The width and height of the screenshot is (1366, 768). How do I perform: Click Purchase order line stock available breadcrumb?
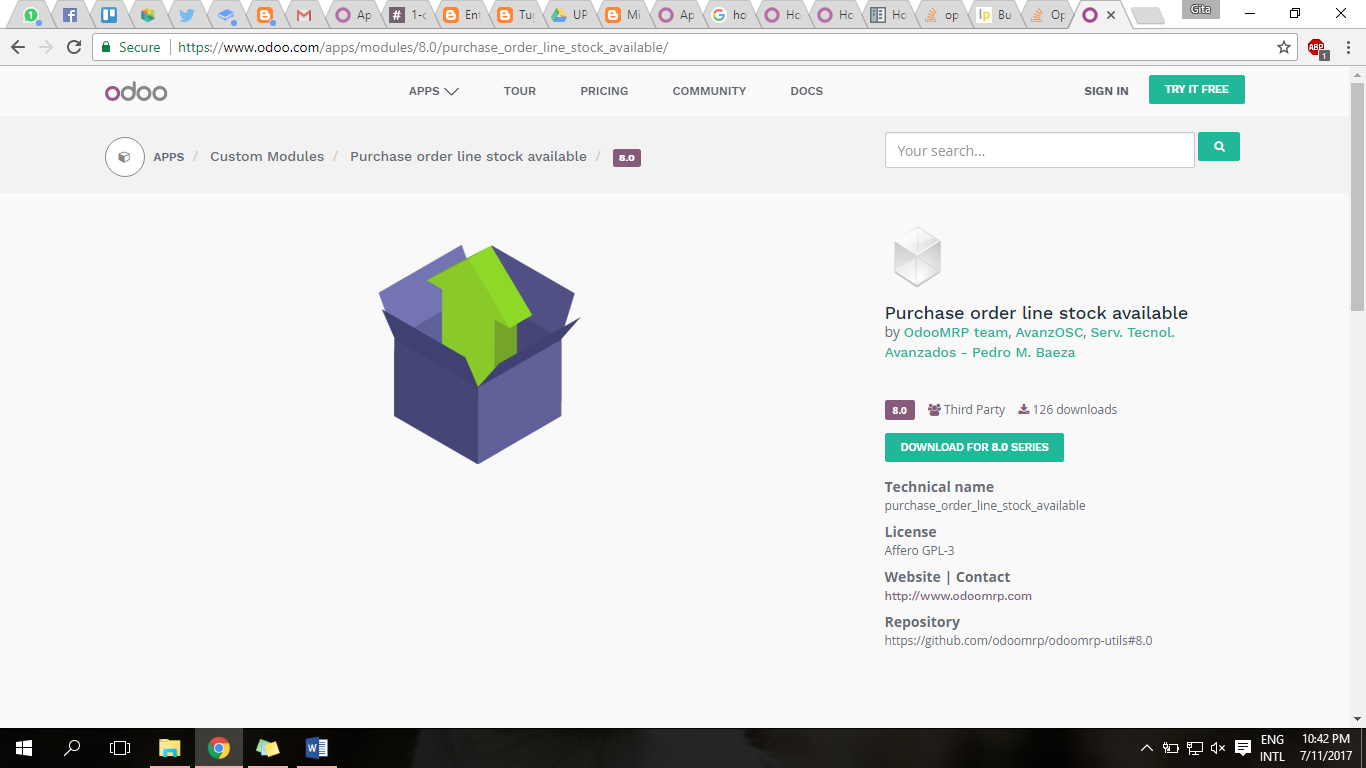tap(468, 157)
